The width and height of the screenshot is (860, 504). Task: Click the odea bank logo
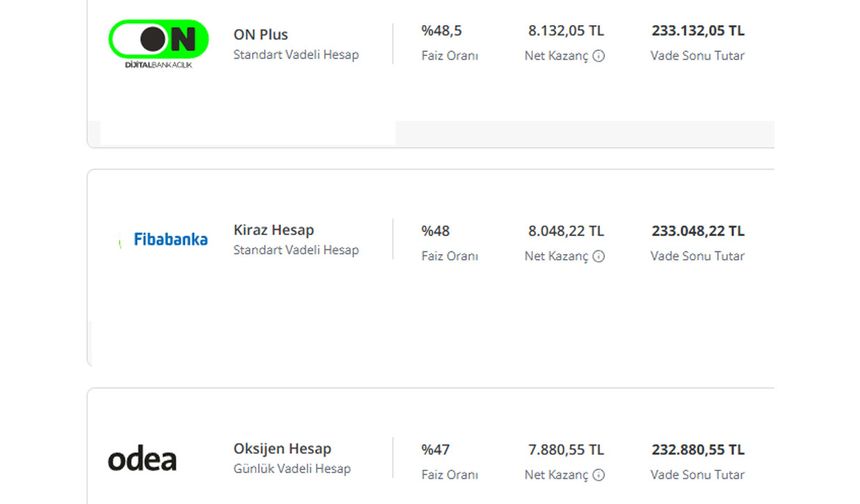click(142, 460)
